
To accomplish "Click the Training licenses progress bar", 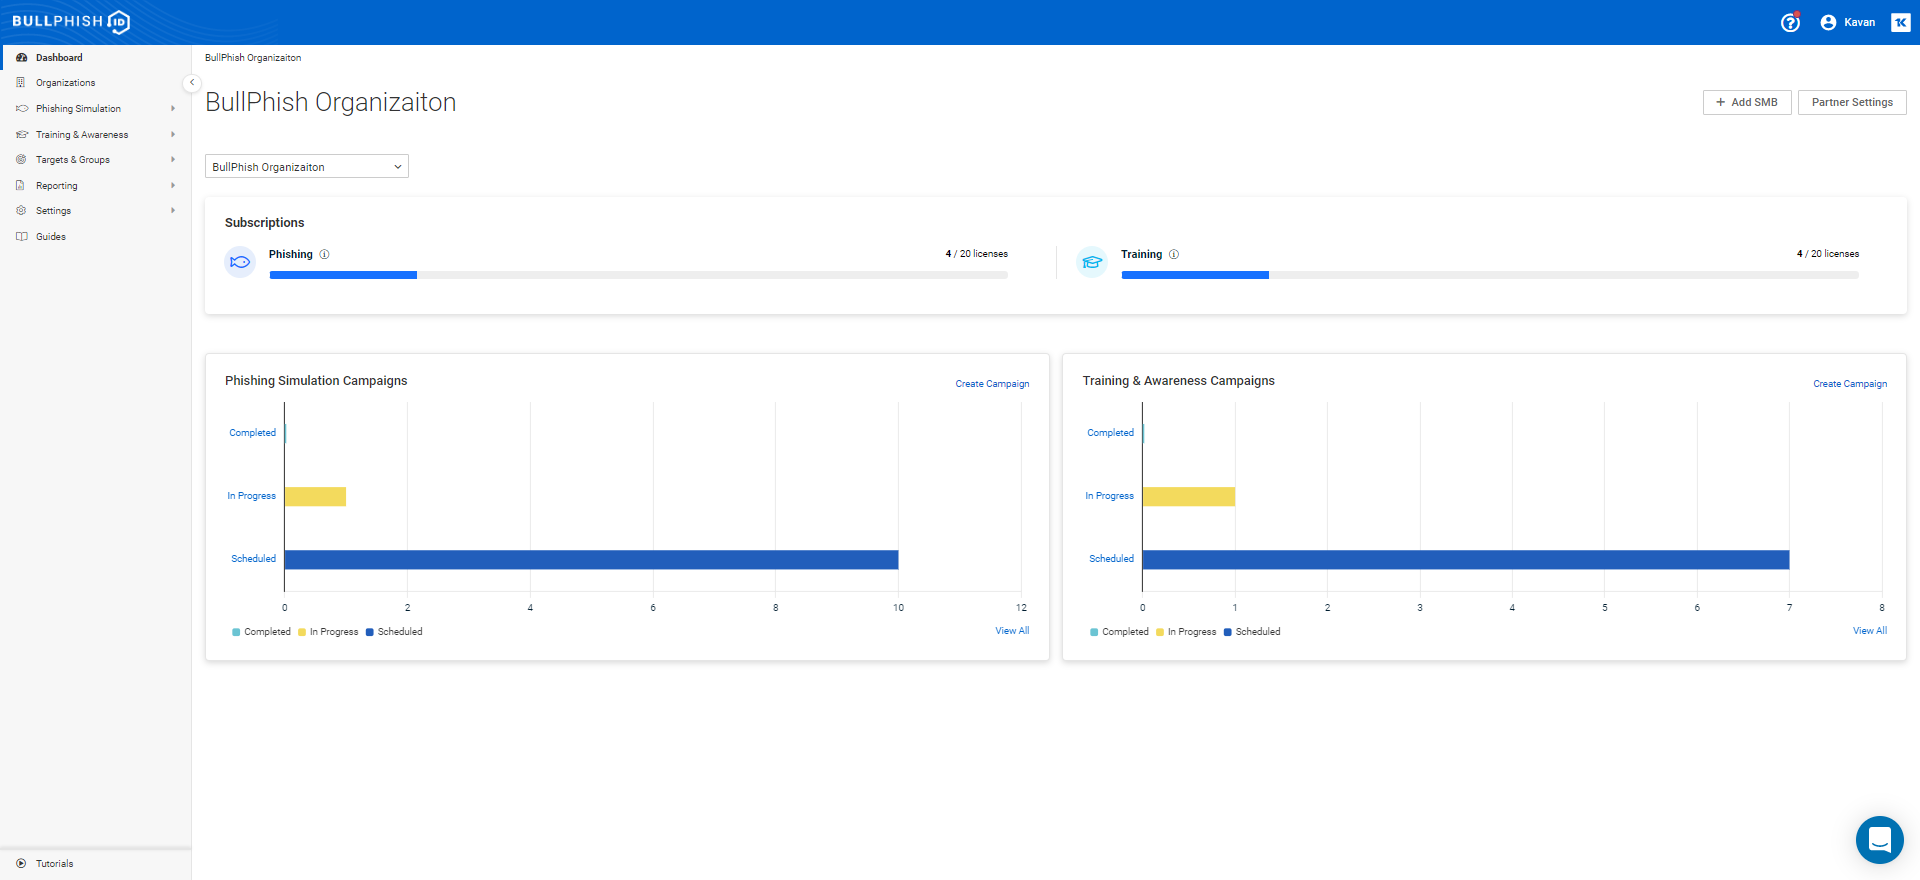I will click(x=1490, y=275).
